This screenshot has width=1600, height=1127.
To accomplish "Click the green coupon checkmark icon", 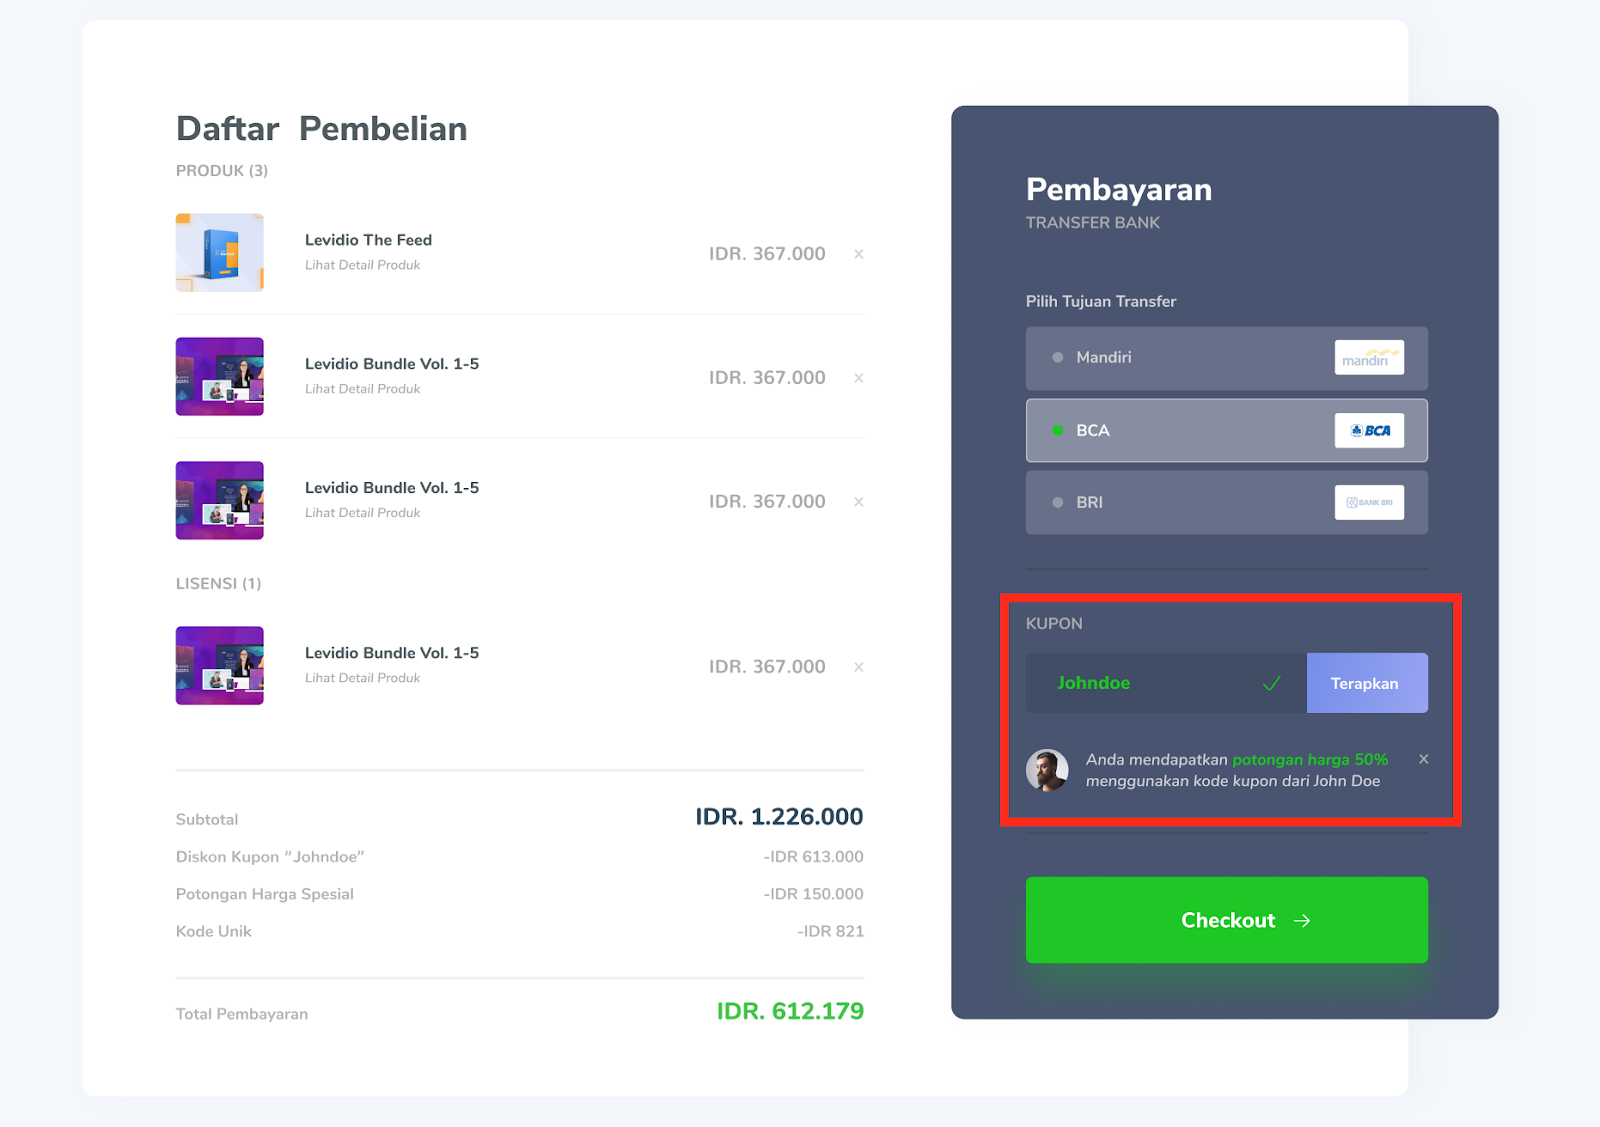I will pyautogui.click(x=1272, y=683).
